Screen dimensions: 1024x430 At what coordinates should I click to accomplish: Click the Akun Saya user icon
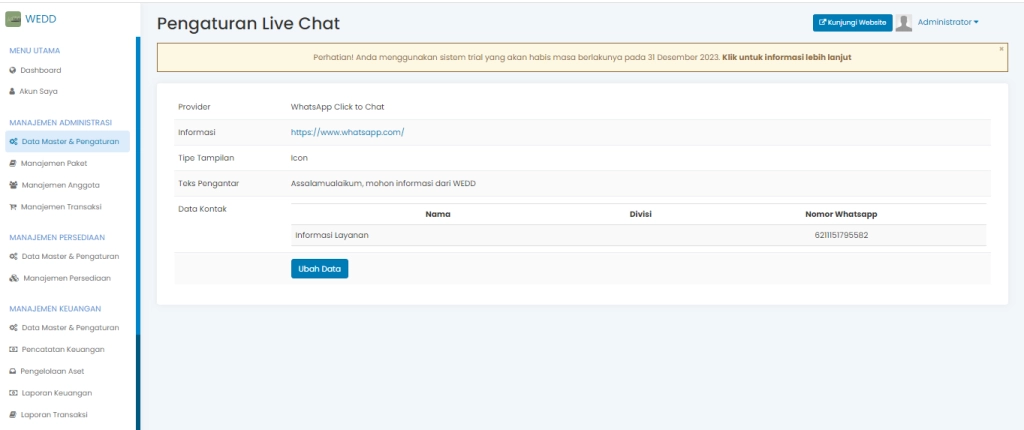(x=12, y=91)
